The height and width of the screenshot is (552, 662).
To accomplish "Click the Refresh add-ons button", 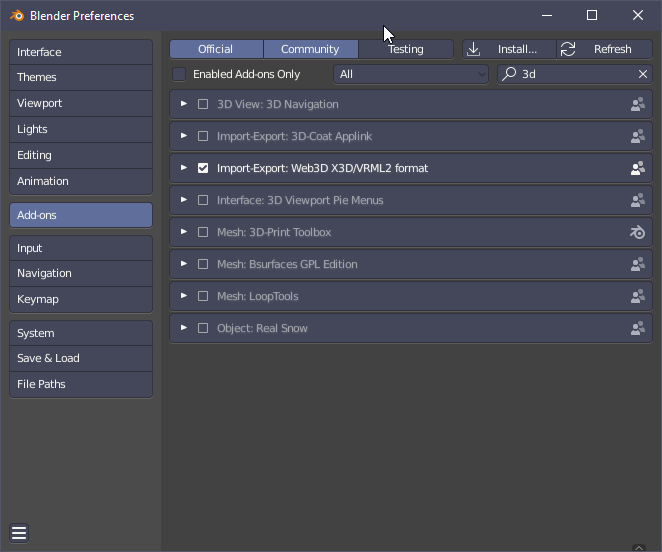I will click(x=605, y=49).
